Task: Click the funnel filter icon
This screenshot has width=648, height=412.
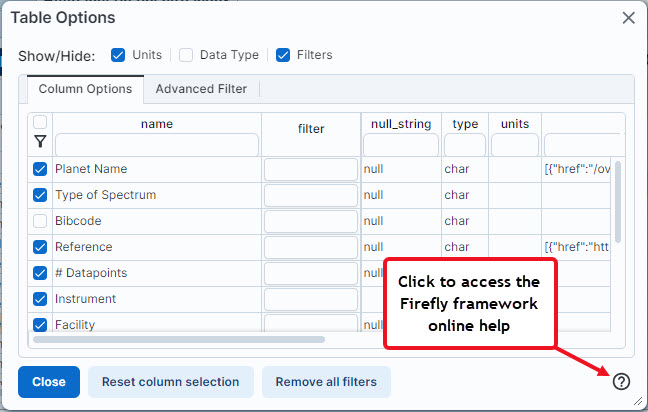Action: click(x=40, y=142)
